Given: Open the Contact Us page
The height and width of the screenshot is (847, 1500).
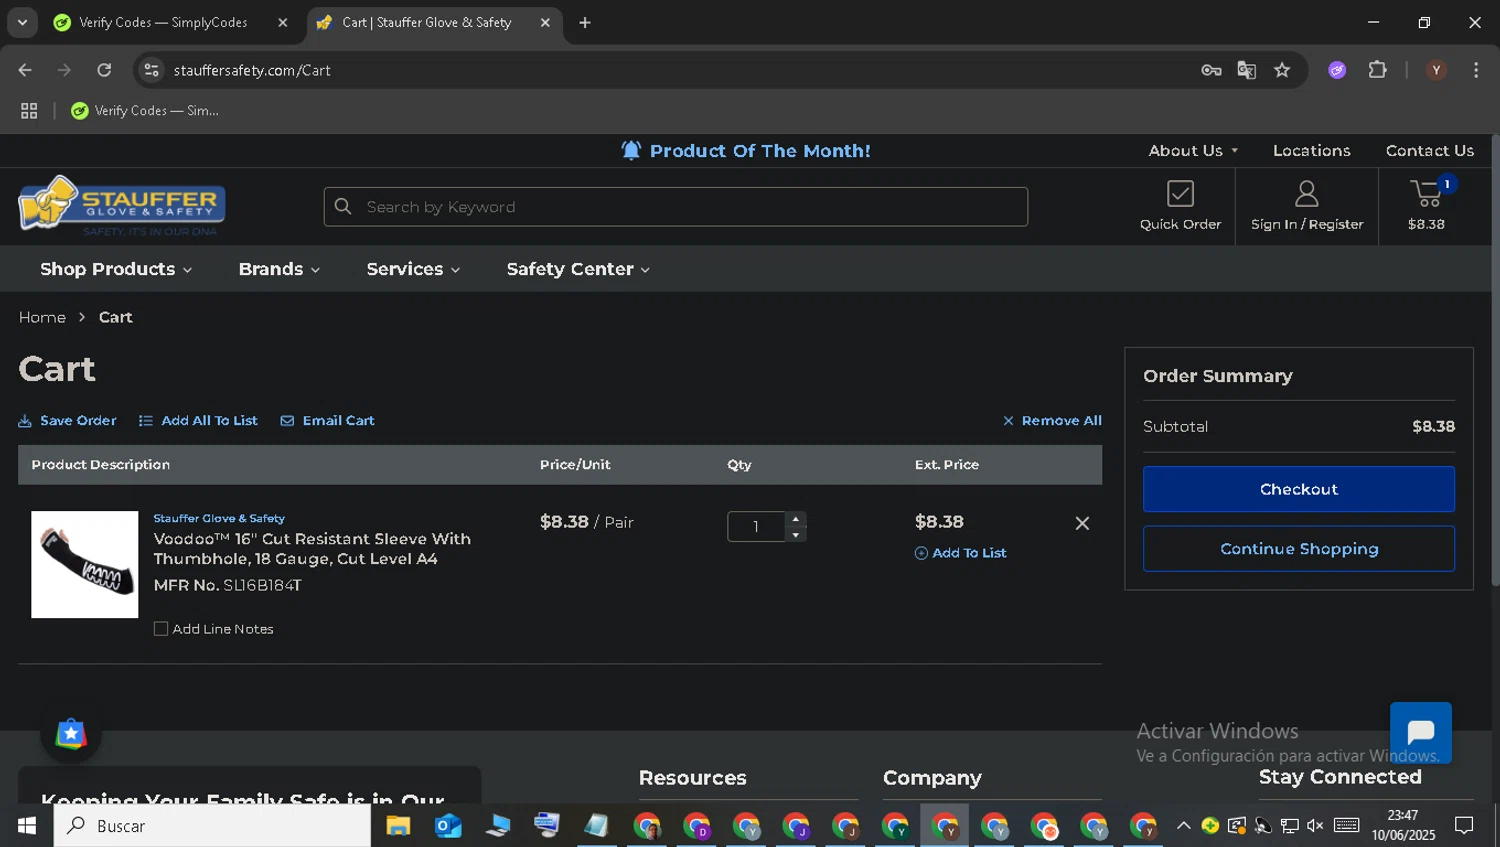Looking at the screenshot, I should tap(1429, 150).
